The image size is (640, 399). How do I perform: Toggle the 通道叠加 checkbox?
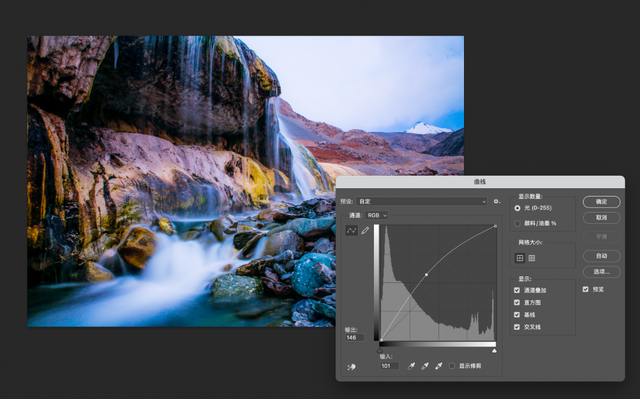pos(517,290)
